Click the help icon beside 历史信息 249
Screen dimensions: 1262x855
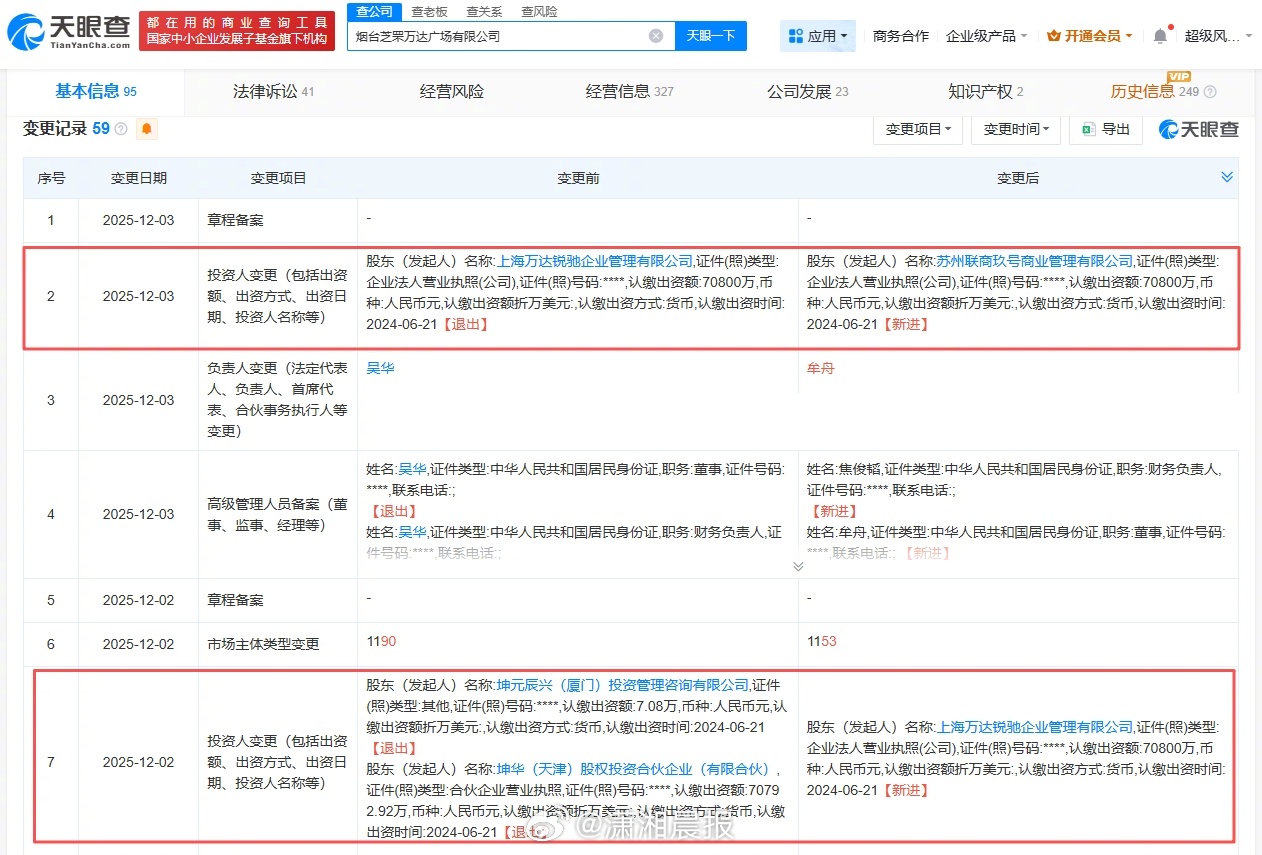[1210, 92]
